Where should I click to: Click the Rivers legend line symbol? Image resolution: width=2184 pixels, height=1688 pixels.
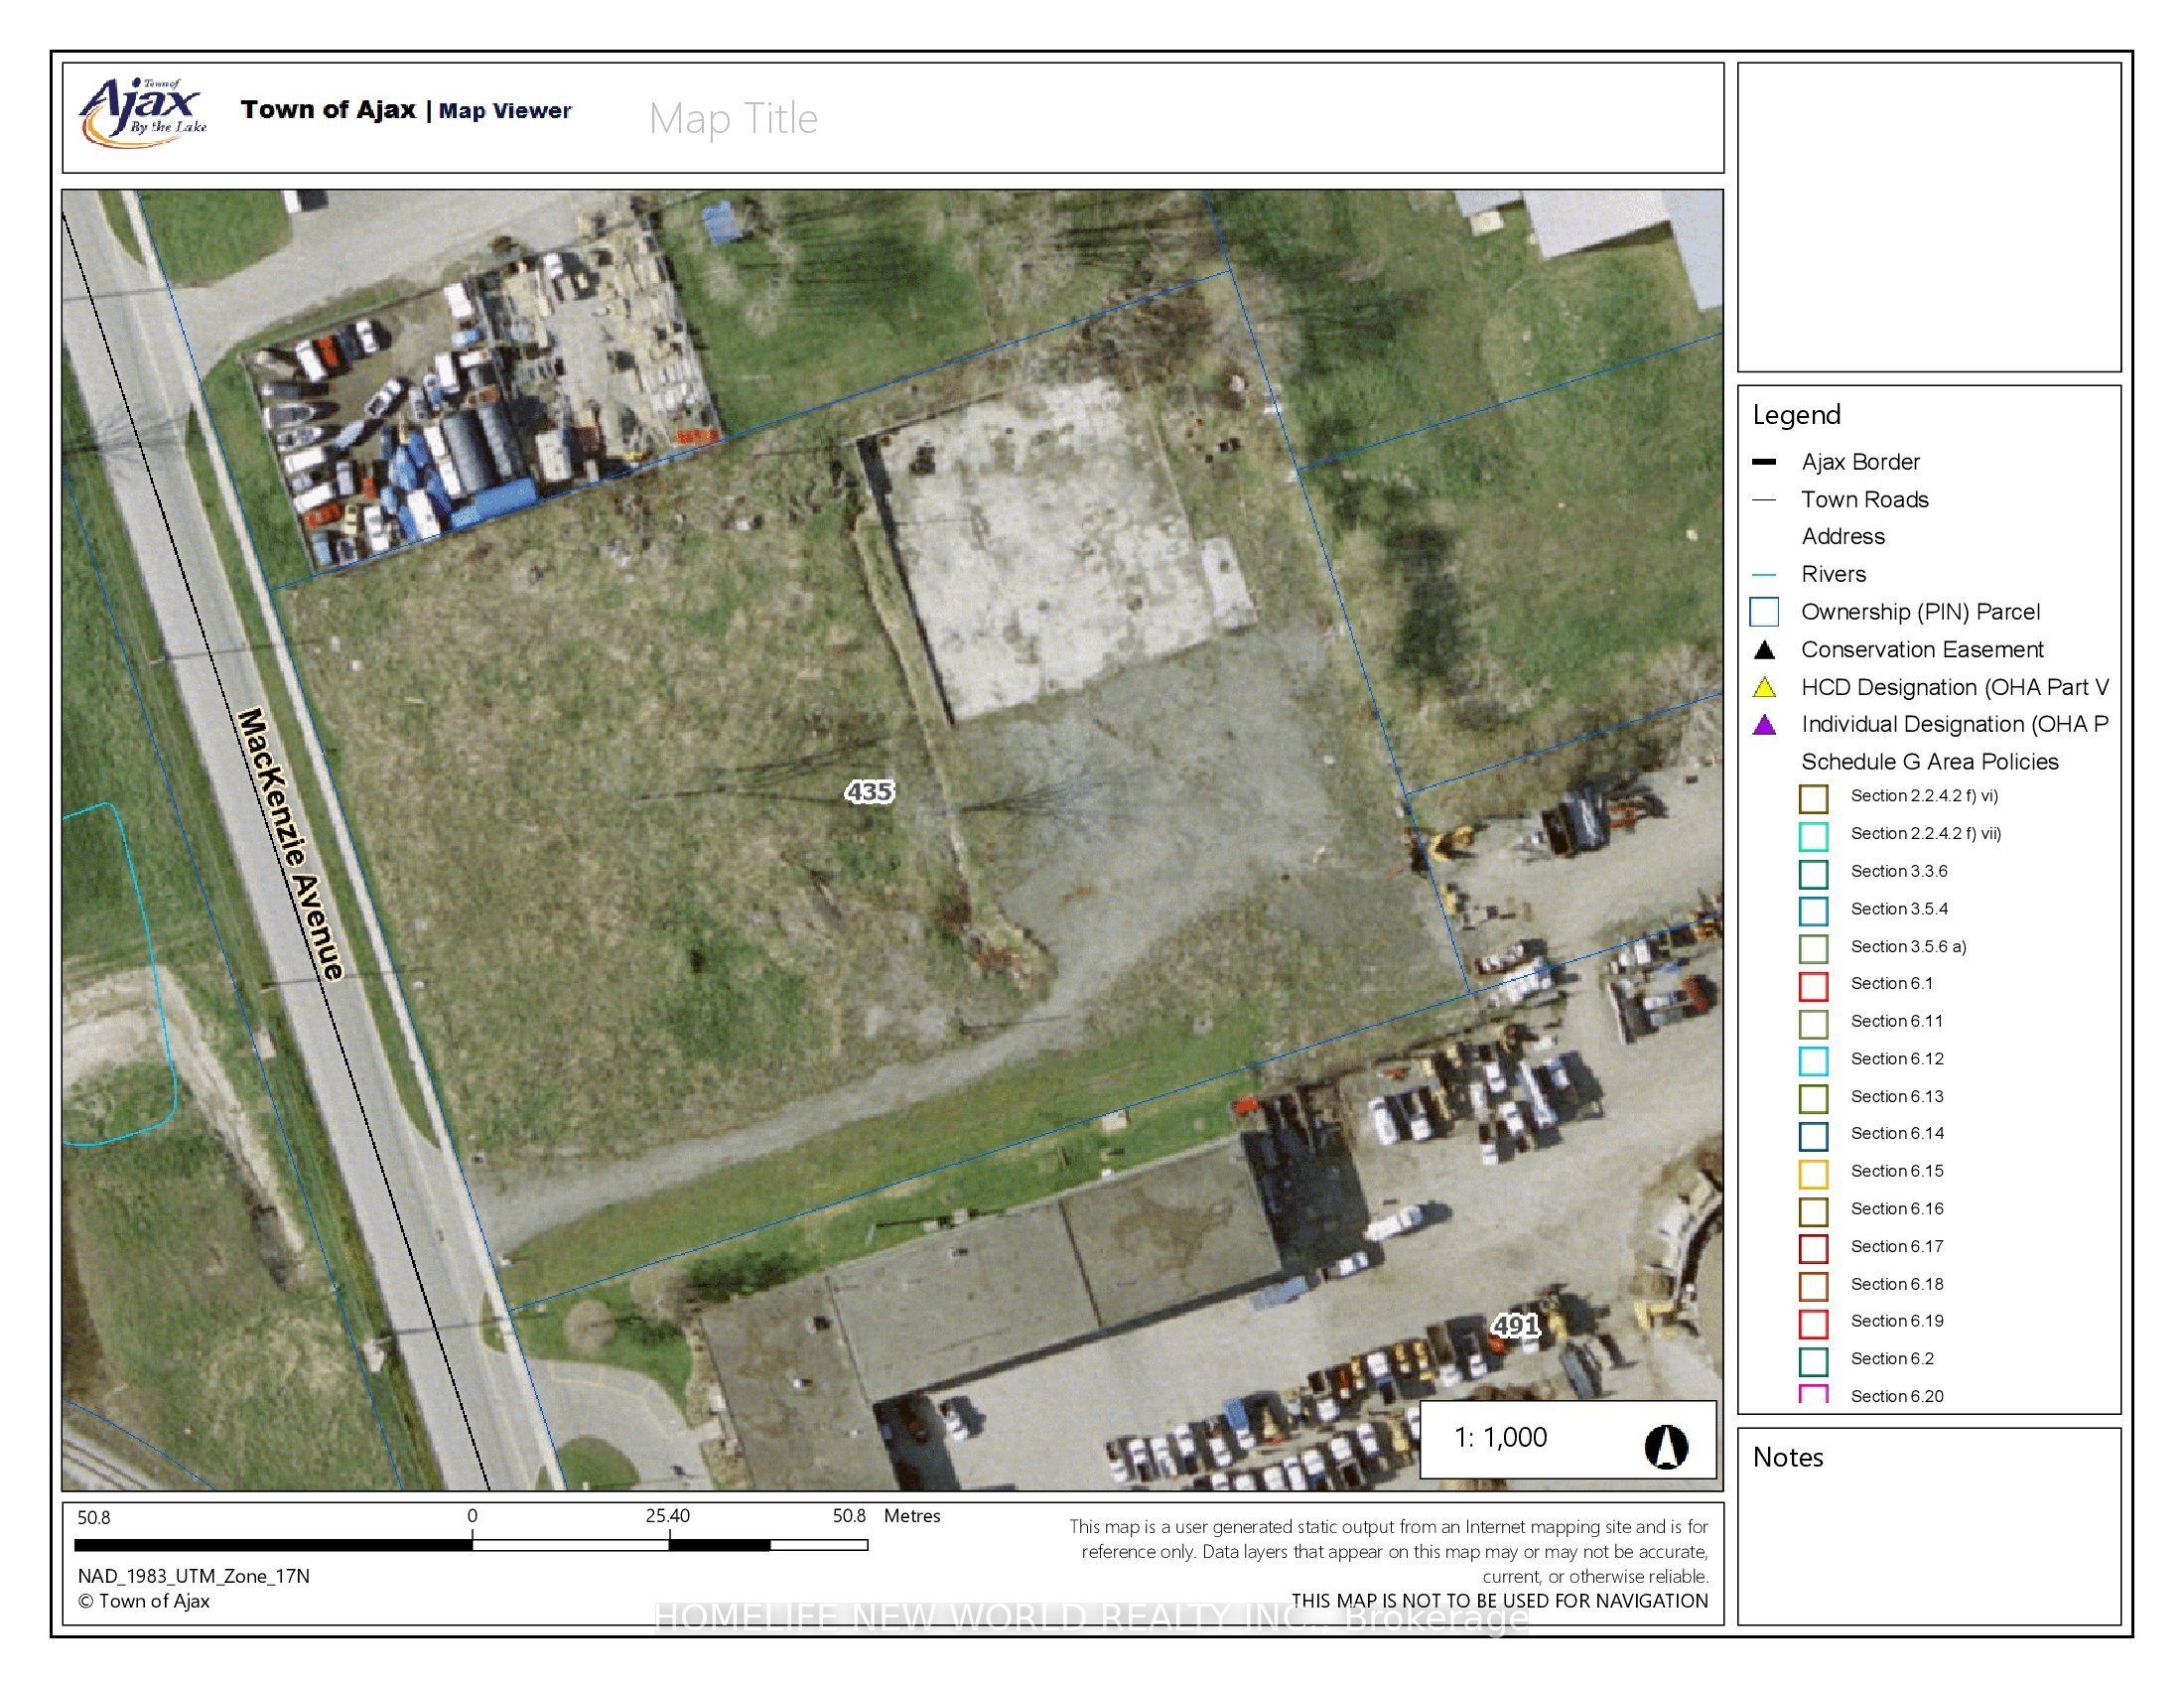[x=1764, y=575]
